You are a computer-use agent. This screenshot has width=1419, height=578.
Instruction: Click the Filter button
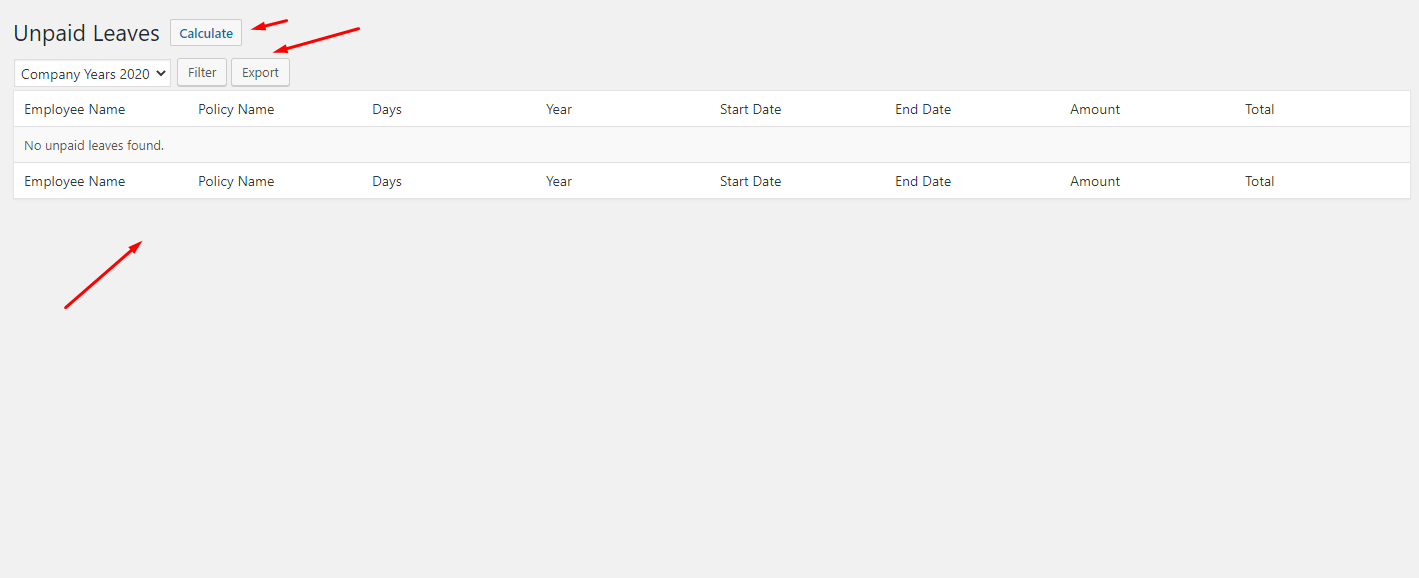(x=201, y=72)
